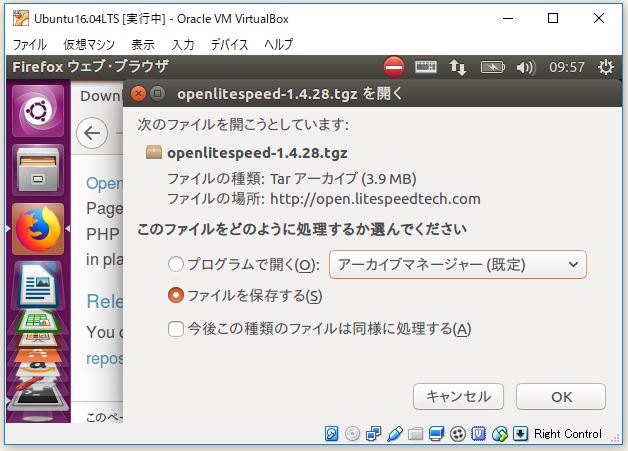Click the clock showing 09:57

click(x=567, y=67)
